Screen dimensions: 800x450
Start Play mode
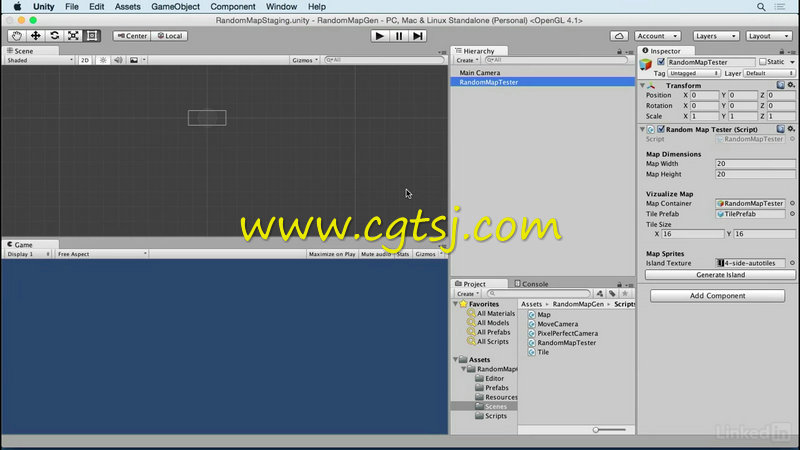pyautogui.click(x=379, y=36)
